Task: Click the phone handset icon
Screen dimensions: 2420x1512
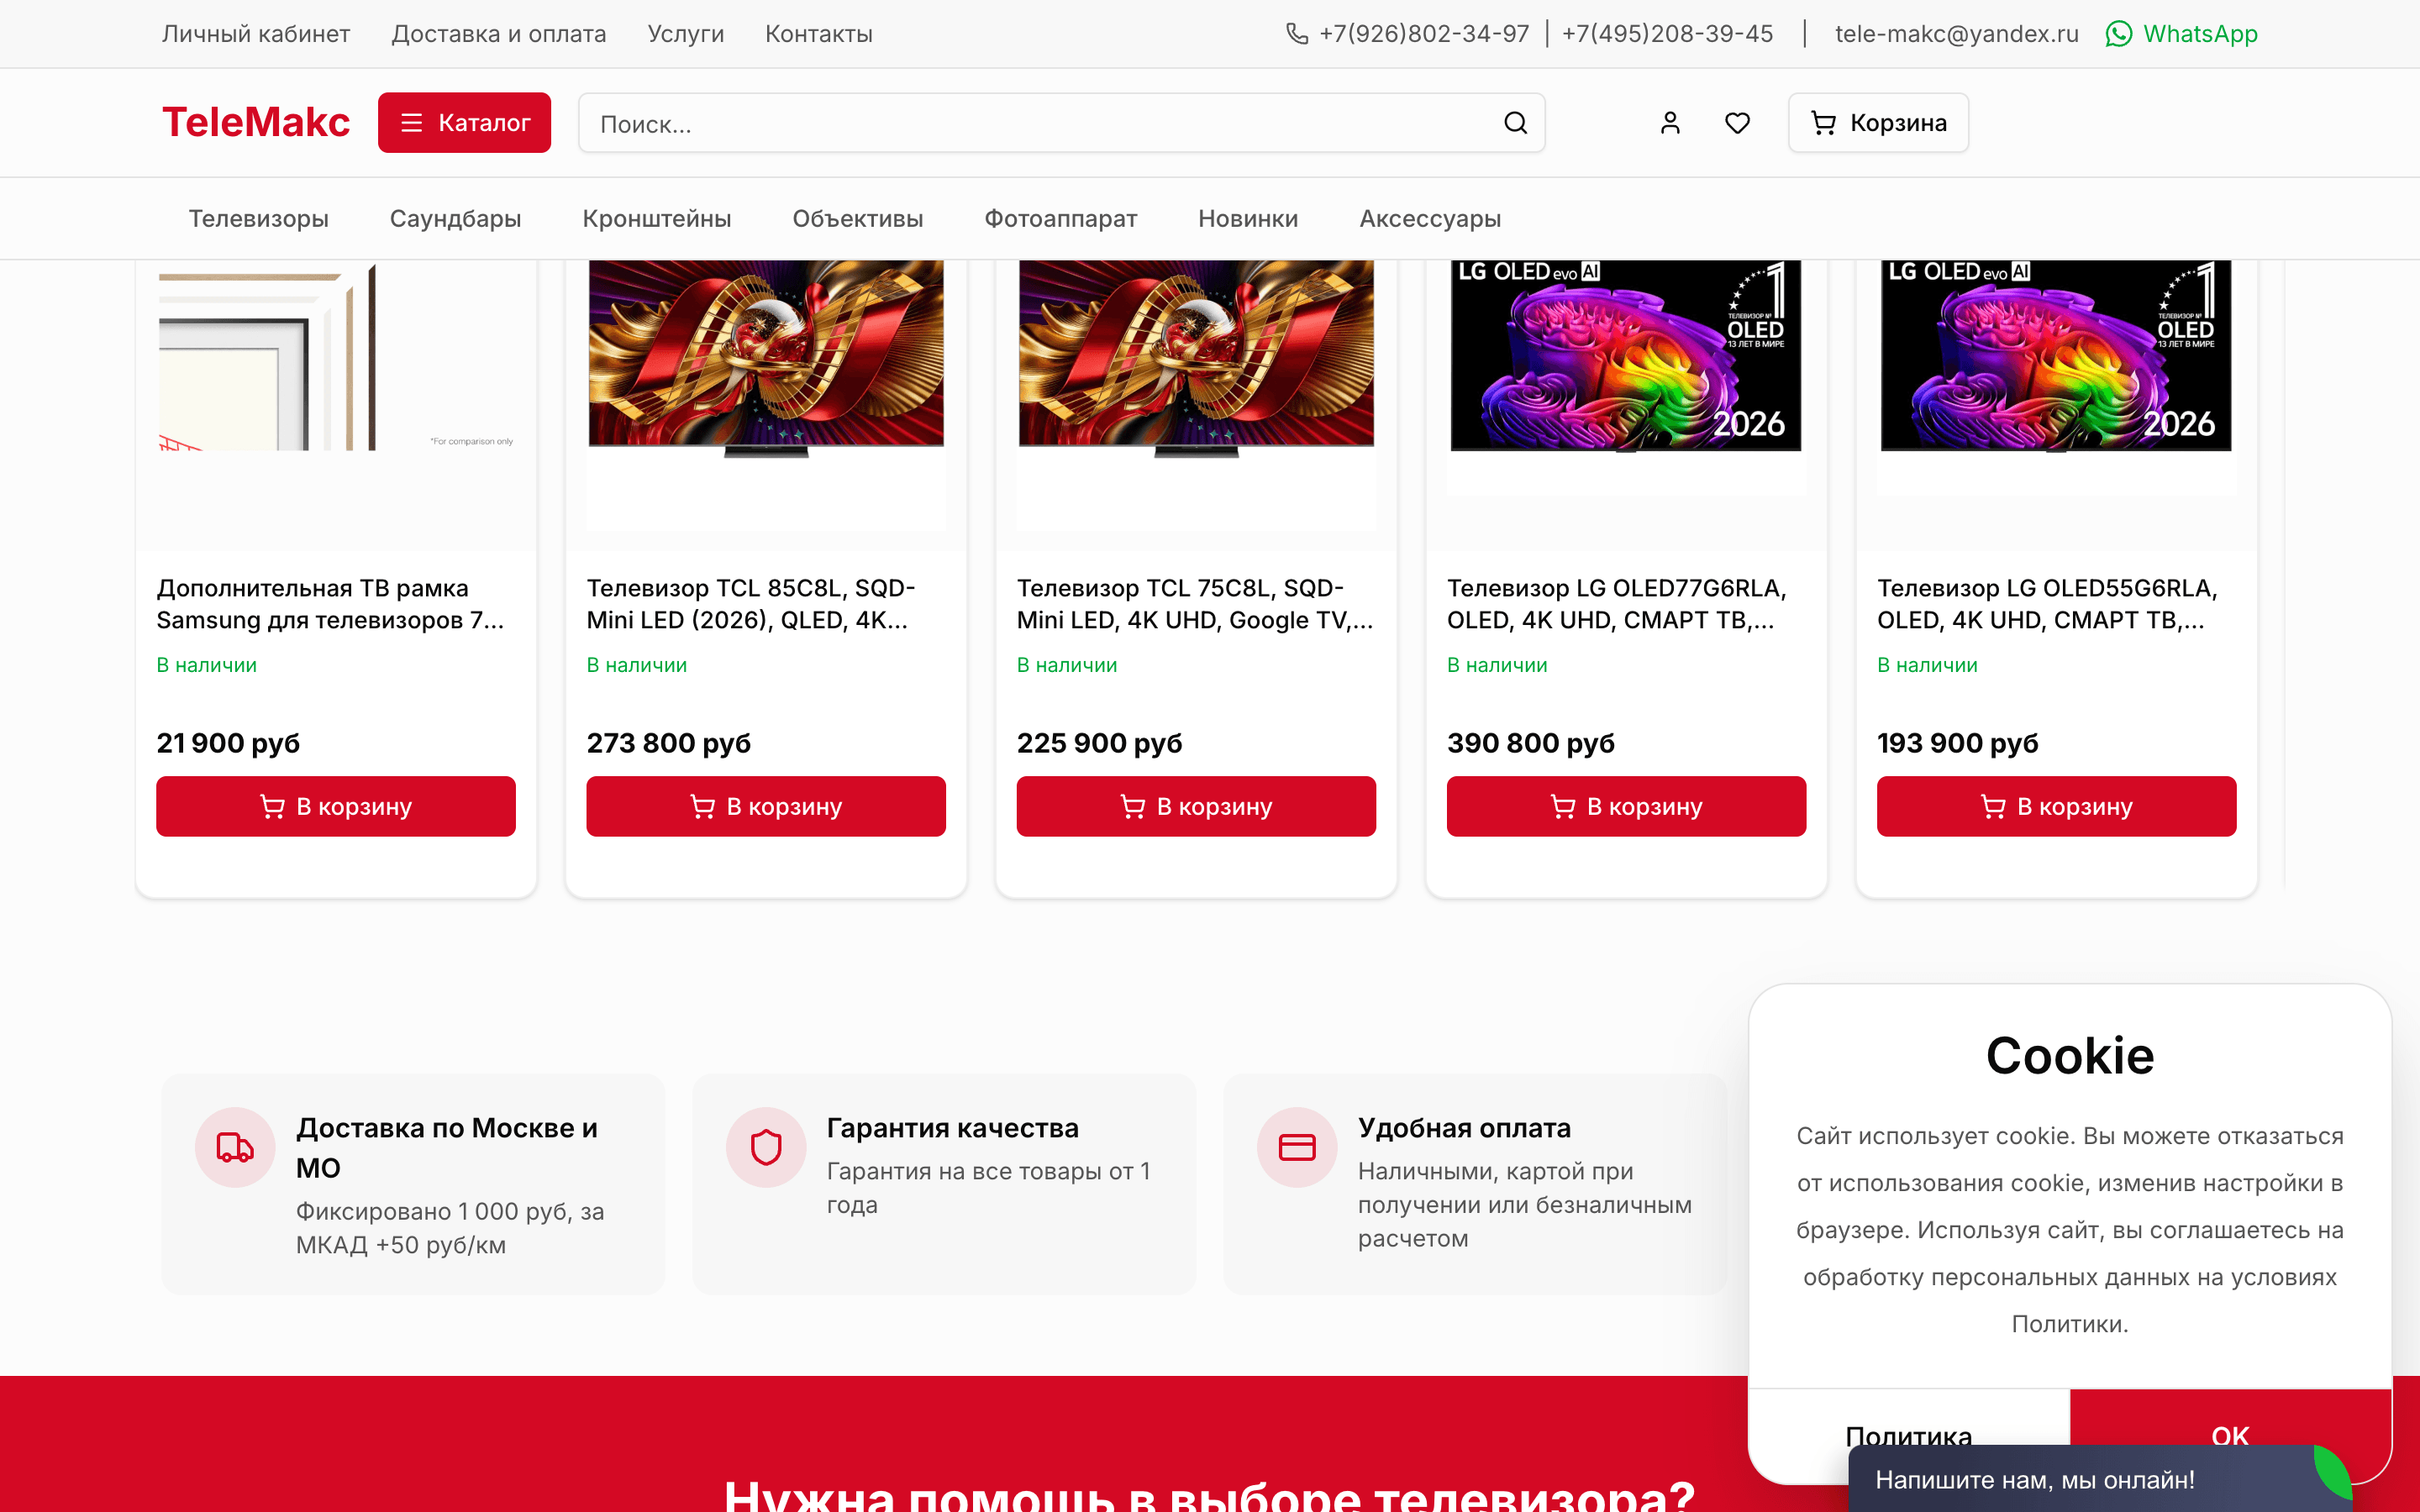Action: pyautogui.click(x=1297, y=34)
